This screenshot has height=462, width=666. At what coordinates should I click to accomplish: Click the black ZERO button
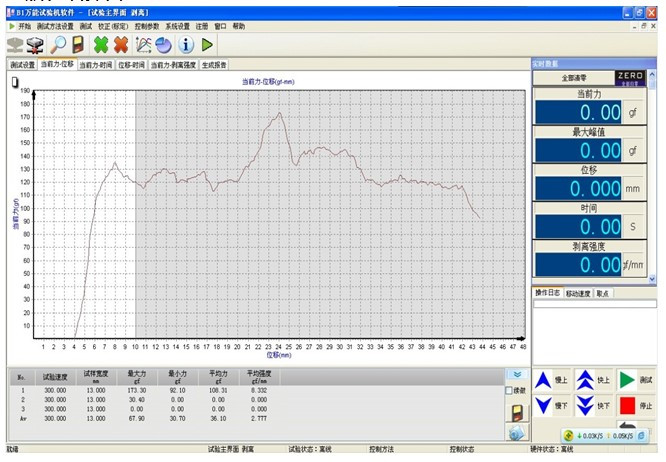click(630, 76)
